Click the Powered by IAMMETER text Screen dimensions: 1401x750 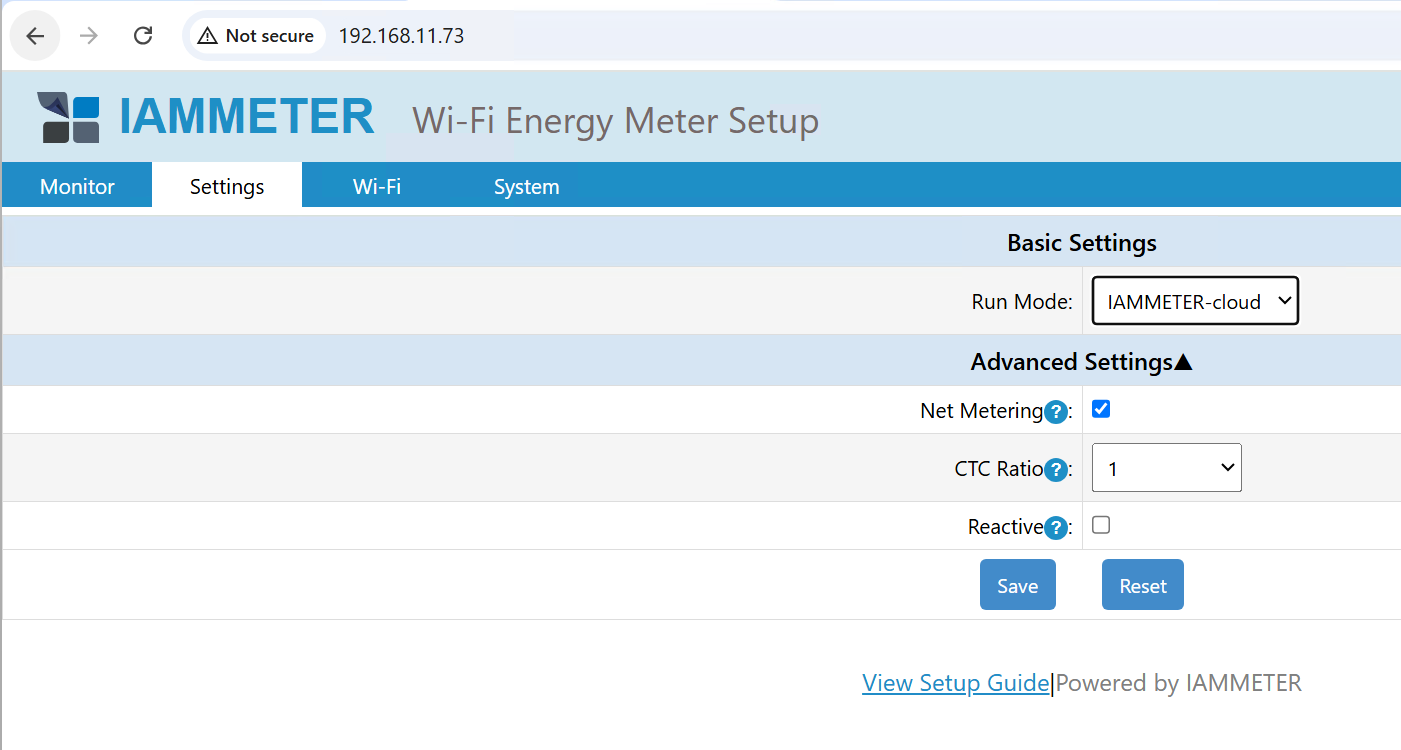pyautogui.click(x=1179, y=683)
